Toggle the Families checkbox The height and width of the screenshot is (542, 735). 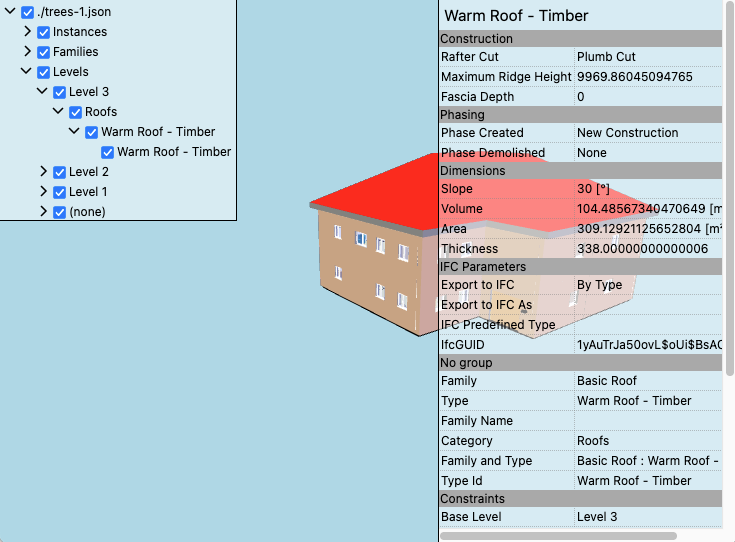tap(44, 52)
